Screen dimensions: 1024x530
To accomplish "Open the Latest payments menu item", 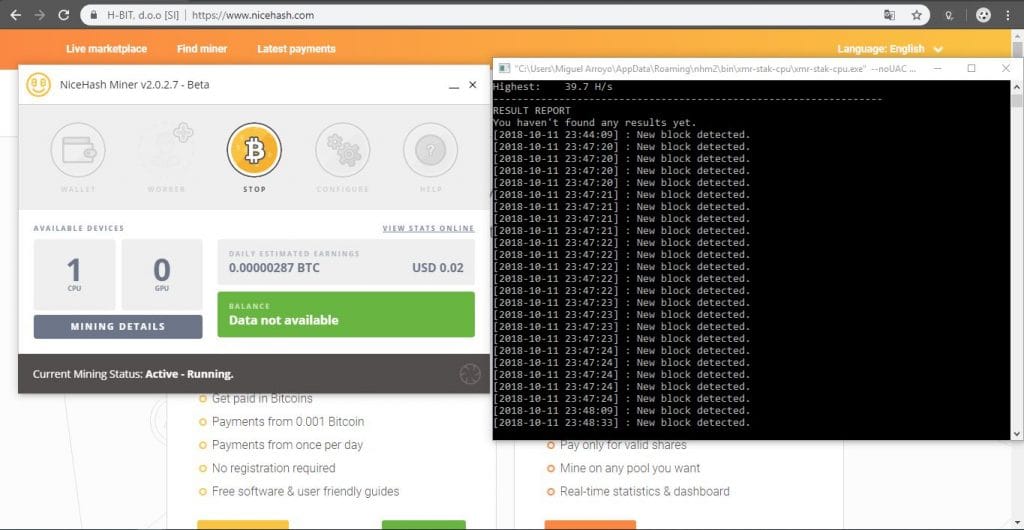I will point(296,49).
